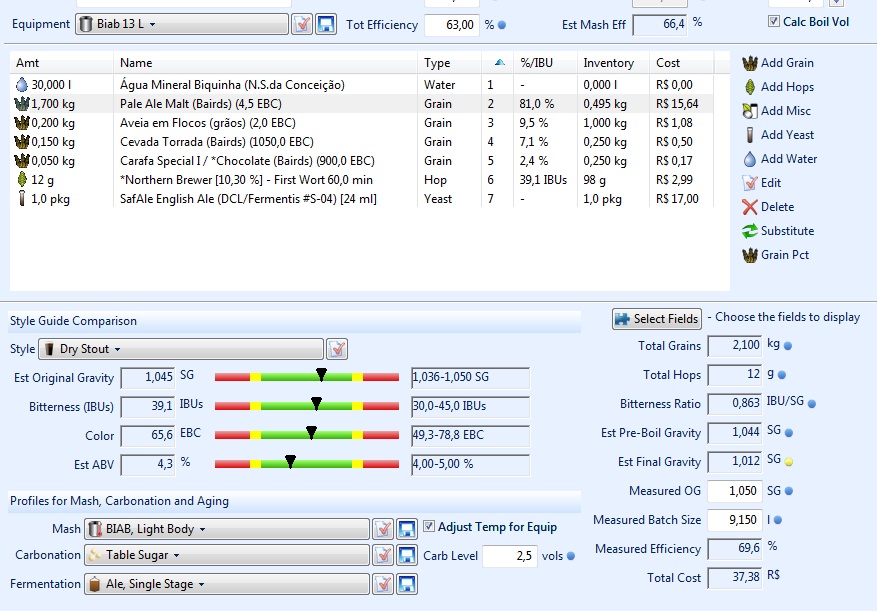
Task: Click the grain icon on the 0,050 kg row
Action: pos(21,161)
